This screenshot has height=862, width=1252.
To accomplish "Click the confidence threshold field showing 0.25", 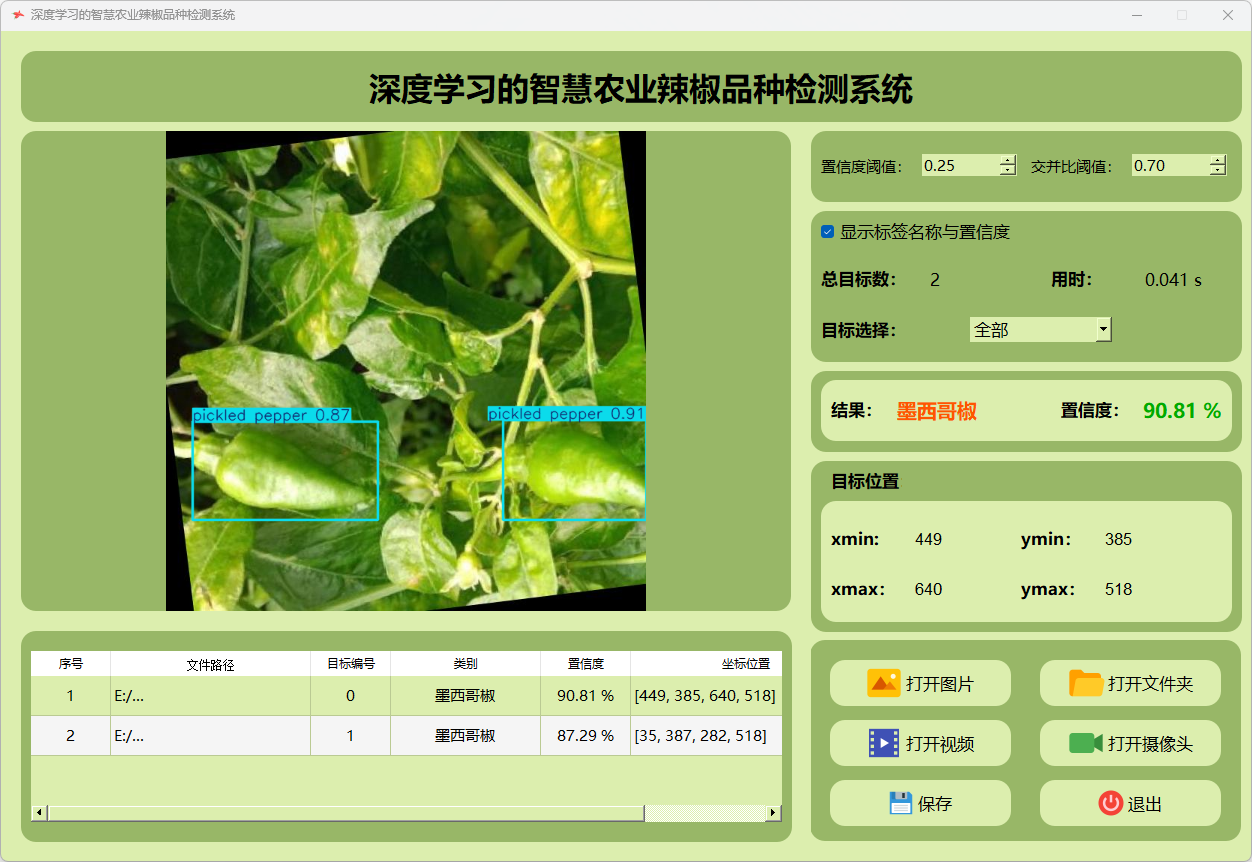I will coord(958,166).
